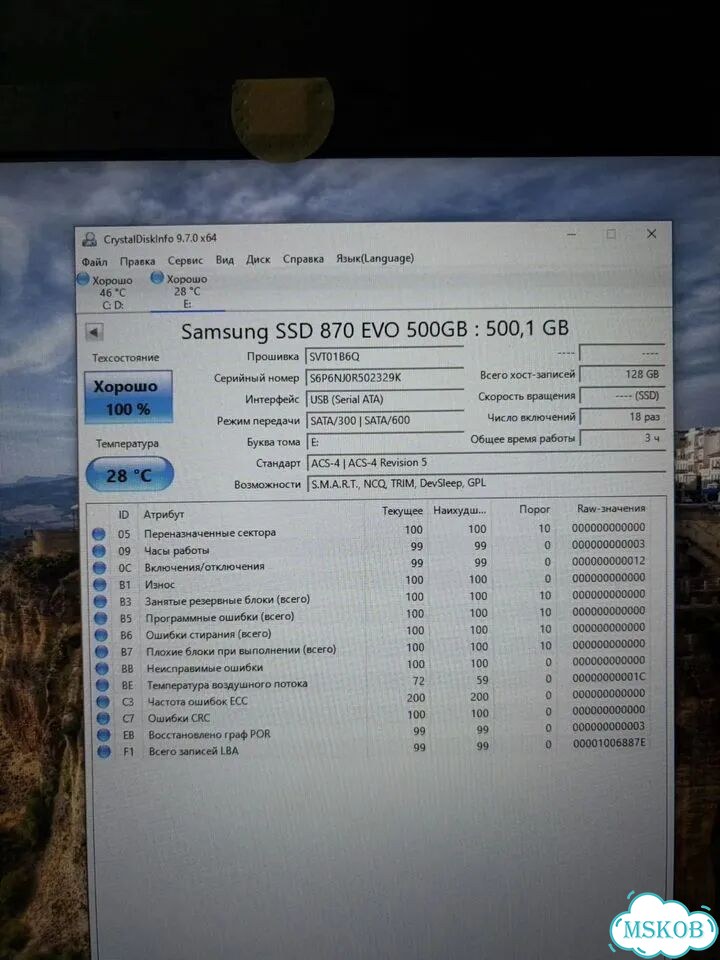Select the Ошибки стирания (всего) text
The height and width of the screenshot is (960, 720).
(x=208, y=634)
